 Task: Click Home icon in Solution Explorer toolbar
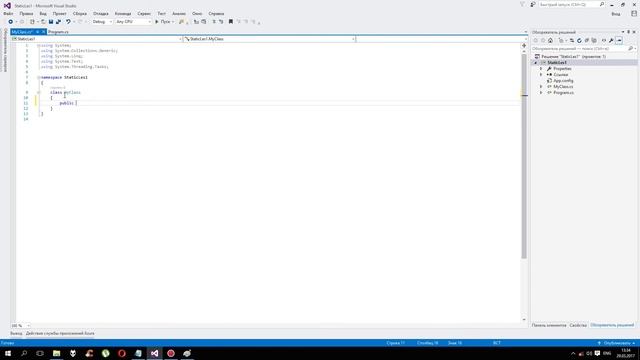tap(550, 40)
